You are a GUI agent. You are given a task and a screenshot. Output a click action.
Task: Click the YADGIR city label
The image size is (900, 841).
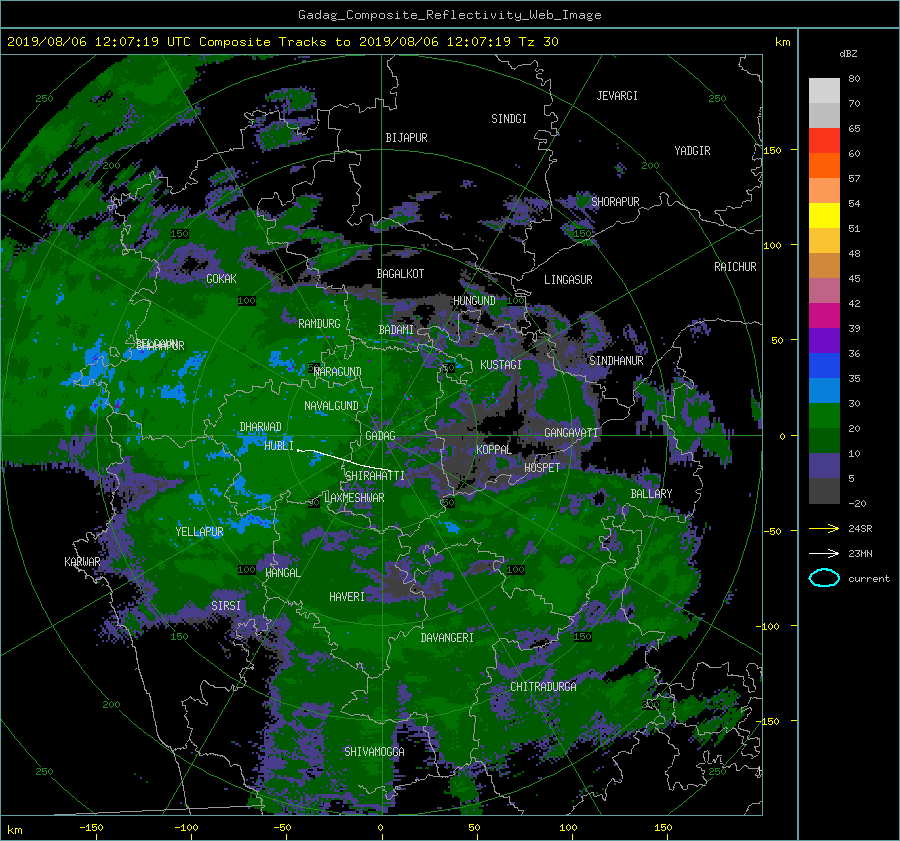click(x=692, y=150)
